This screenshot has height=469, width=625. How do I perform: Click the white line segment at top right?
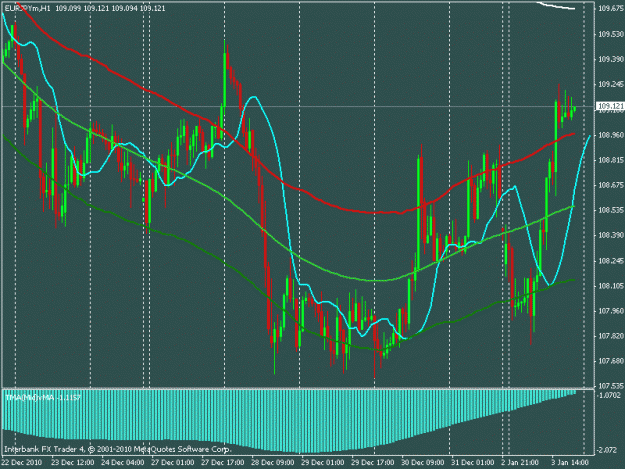(x=557, y=6)
